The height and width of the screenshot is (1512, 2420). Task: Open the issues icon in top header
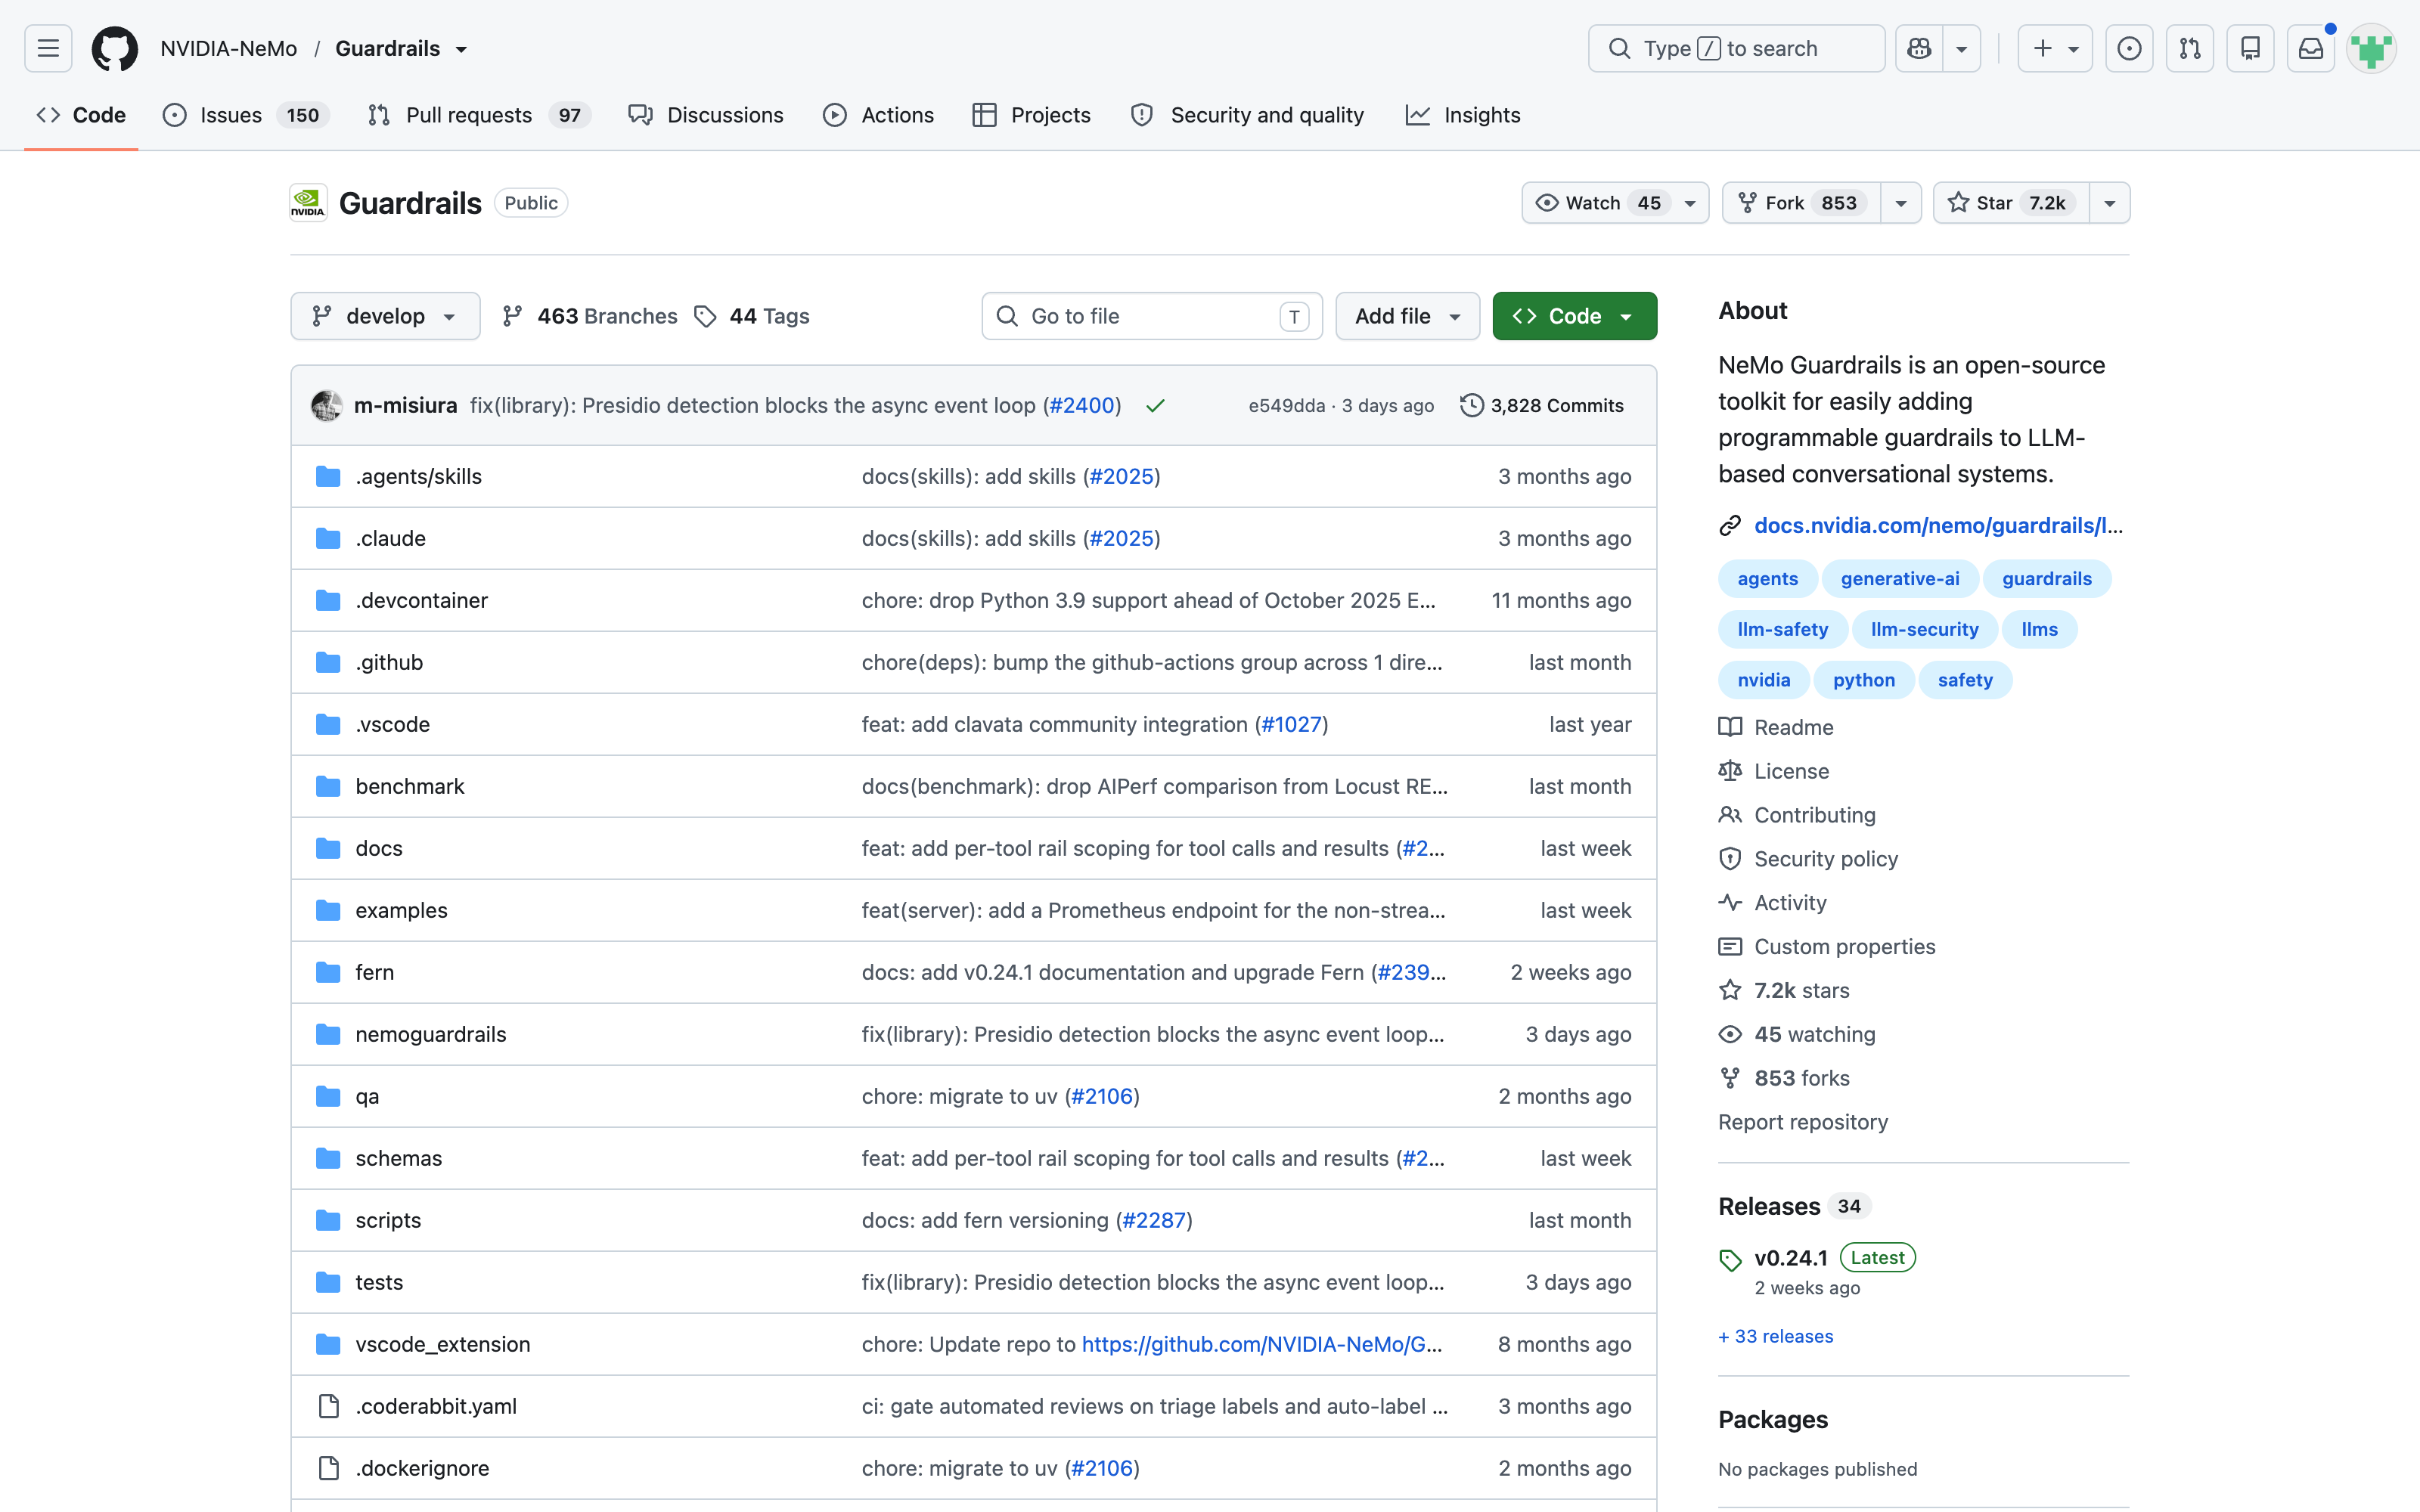point(2129,48)
